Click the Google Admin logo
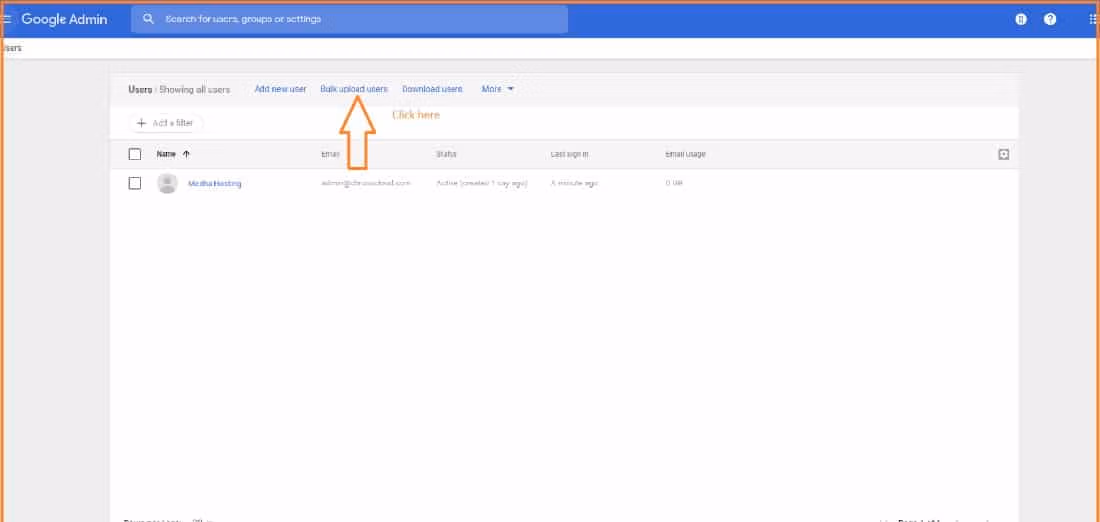Viewport: 1100px width, 522px height. click(64, 19)
